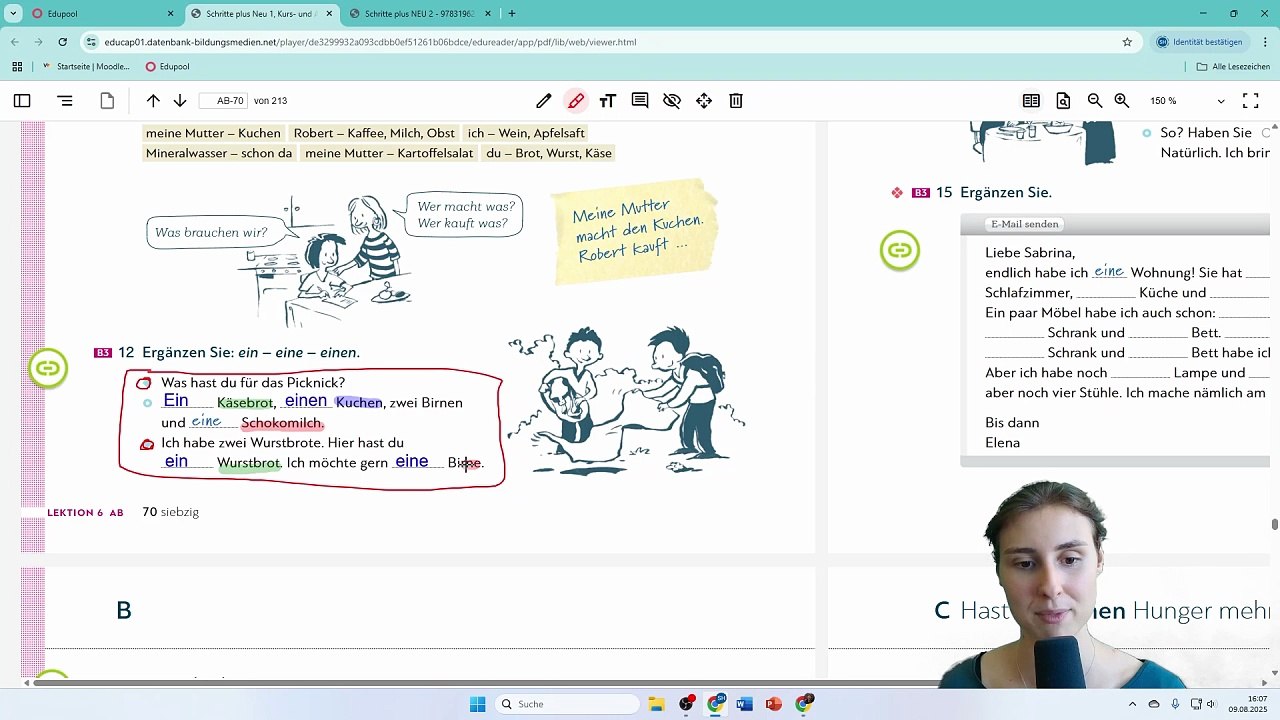This screenshot has width=1280, height=720.
Task: Open PowerPoint from the taskbar
Action: [x=773, y=704]
